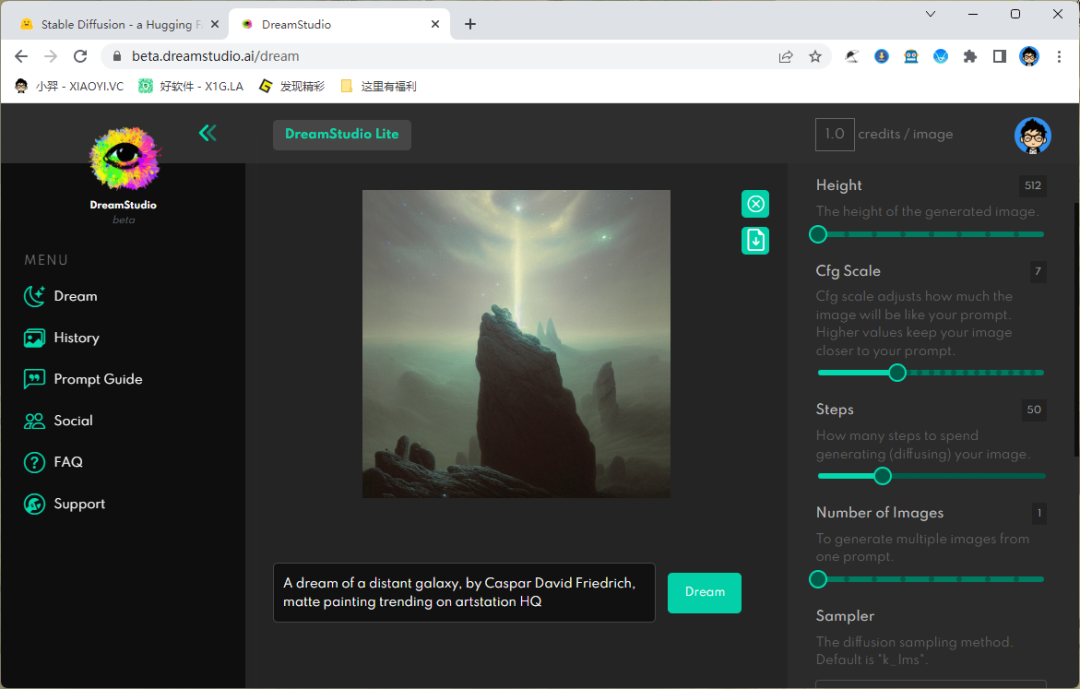Viewport: 1080px width, 689px height.
Task: Adjust the Steps slider handle
Action: 882,476
